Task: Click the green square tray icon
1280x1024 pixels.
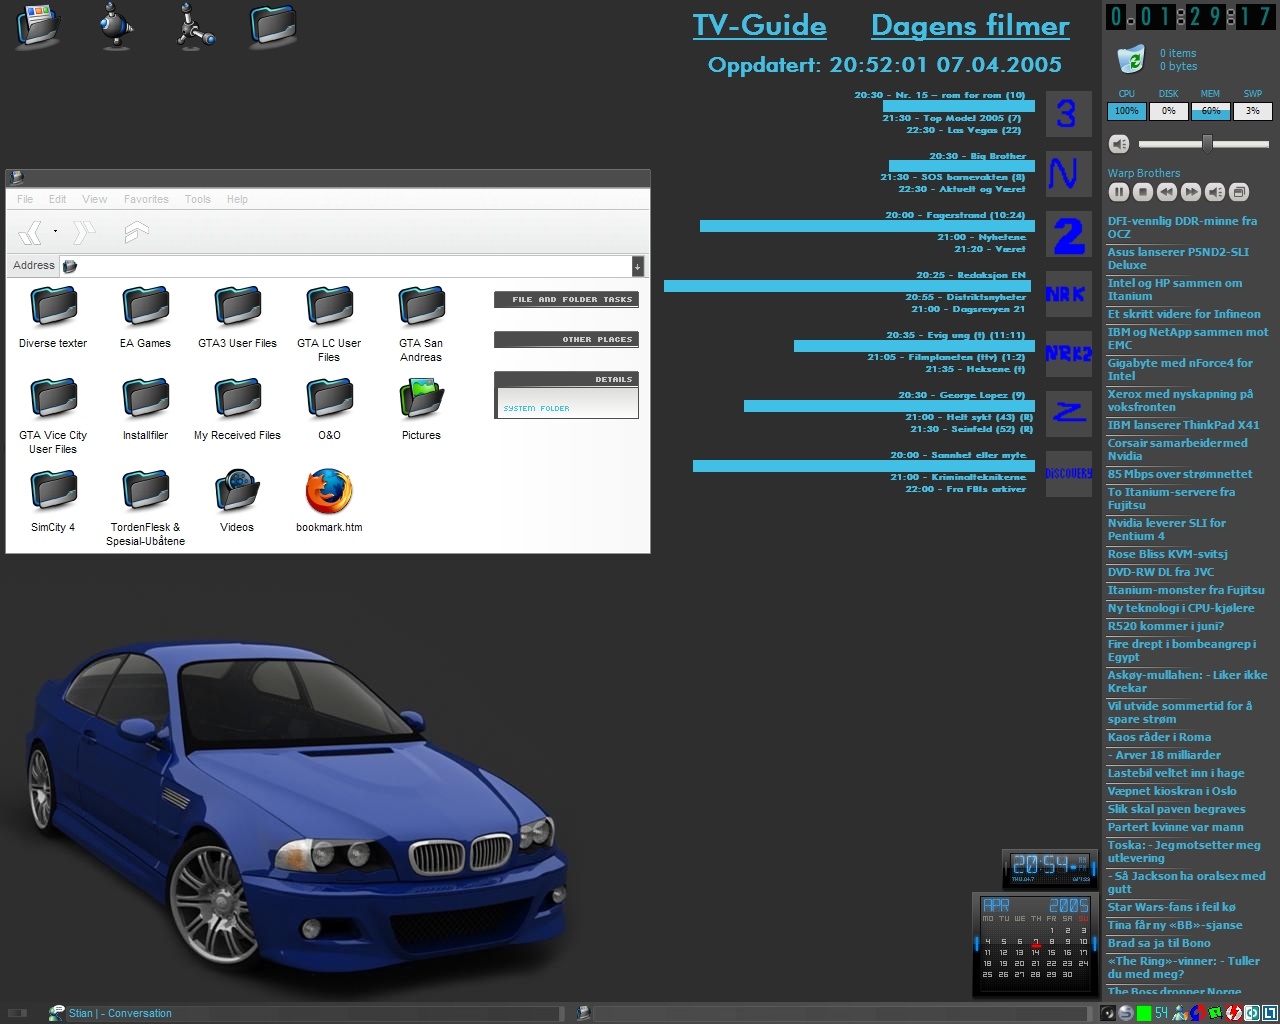Action: coord(1144,1013)
